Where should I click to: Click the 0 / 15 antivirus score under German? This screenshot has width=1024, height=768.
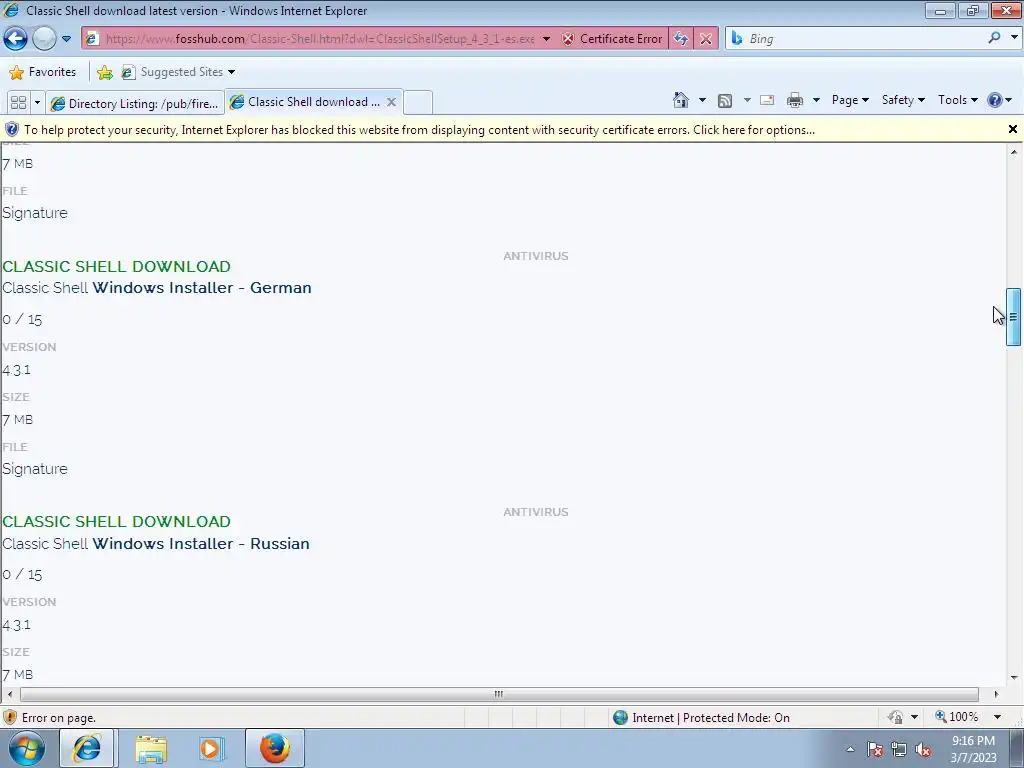(x=22, y=319)
